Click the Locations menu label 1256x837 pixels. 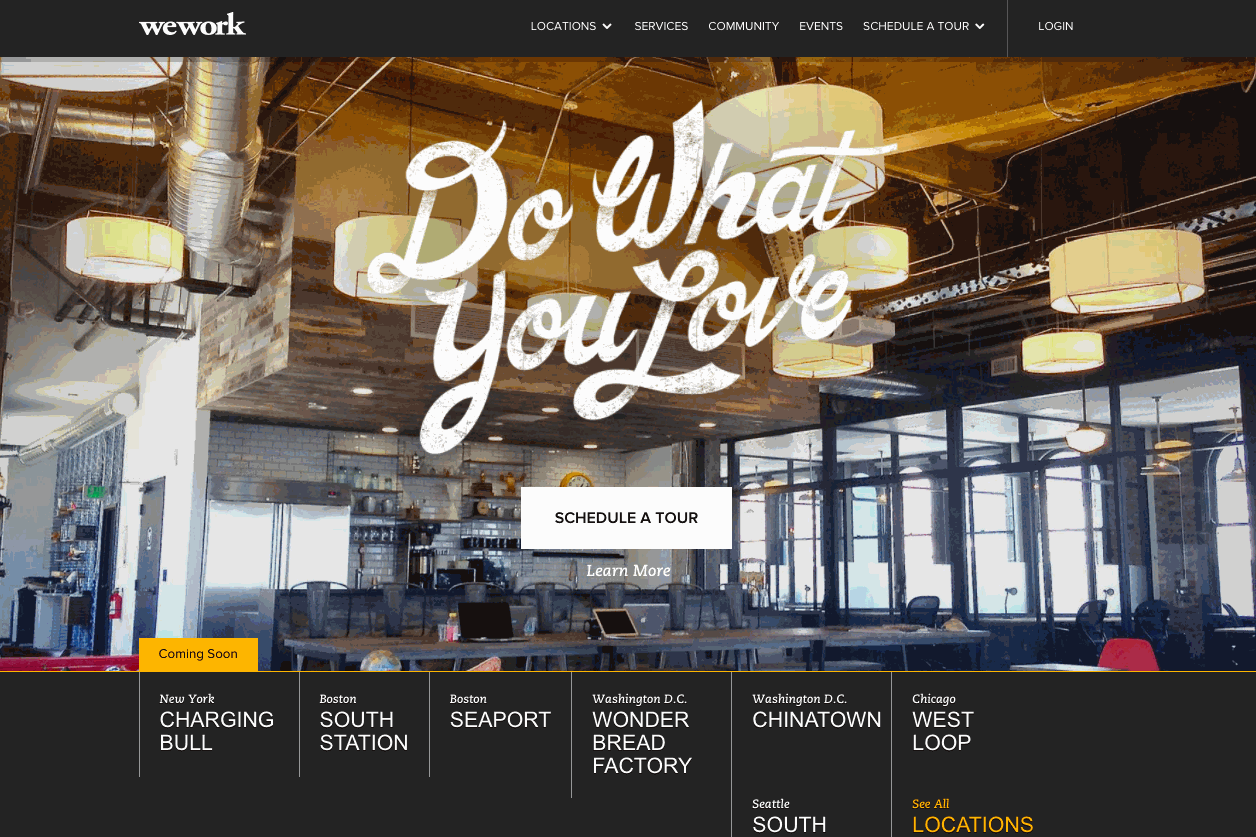(x=563, y=26)
